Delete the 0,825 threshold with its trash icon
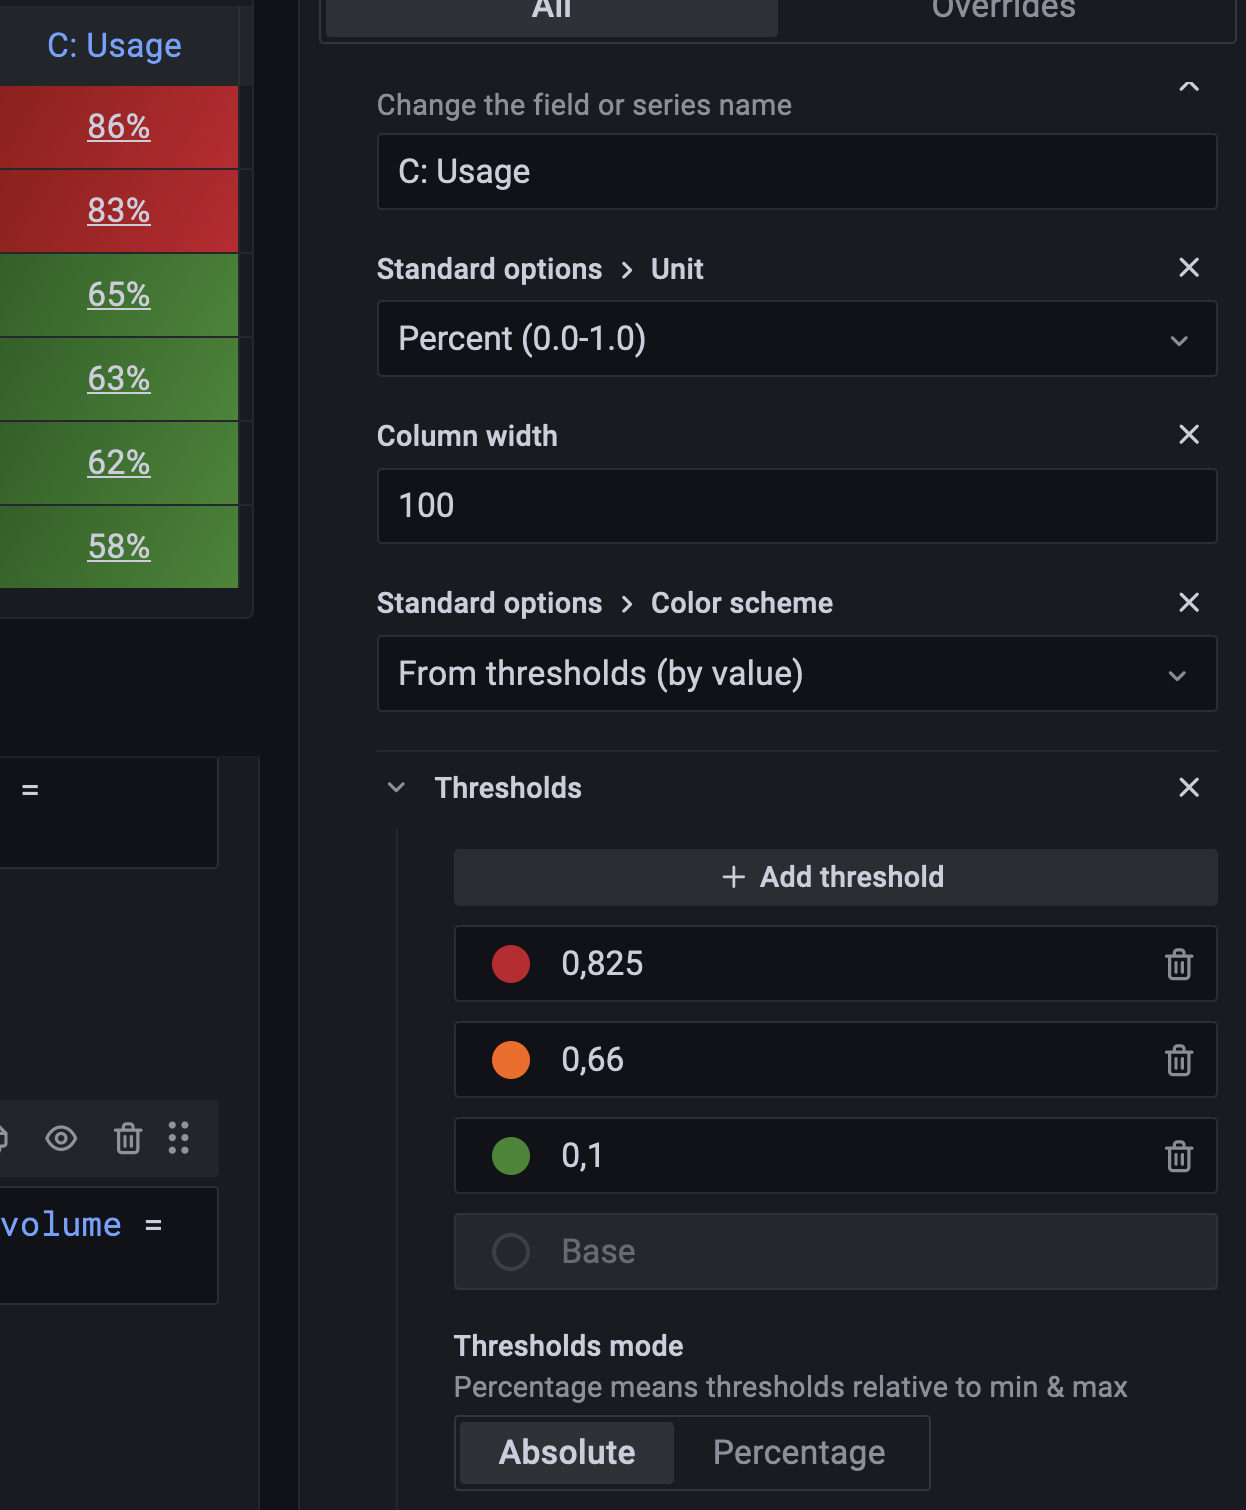This screenshot has width=1246, height=1510. coord(1179,964)
